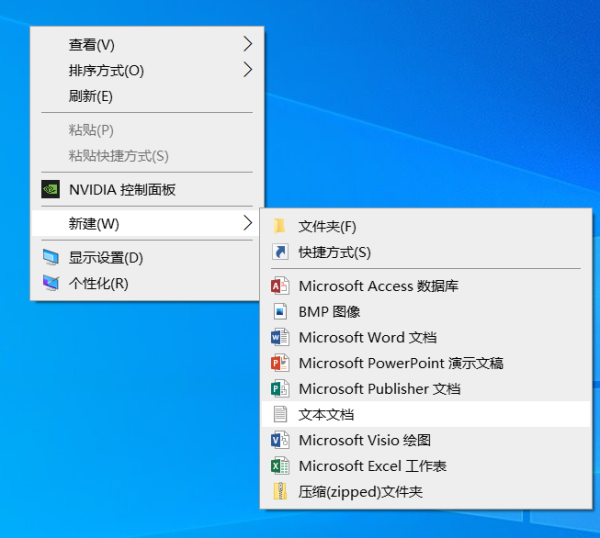The height and width of the screenshot is (538, 600).
Task: Choose 刷新(E) to refresh desktop
Action: click(147, 96)
